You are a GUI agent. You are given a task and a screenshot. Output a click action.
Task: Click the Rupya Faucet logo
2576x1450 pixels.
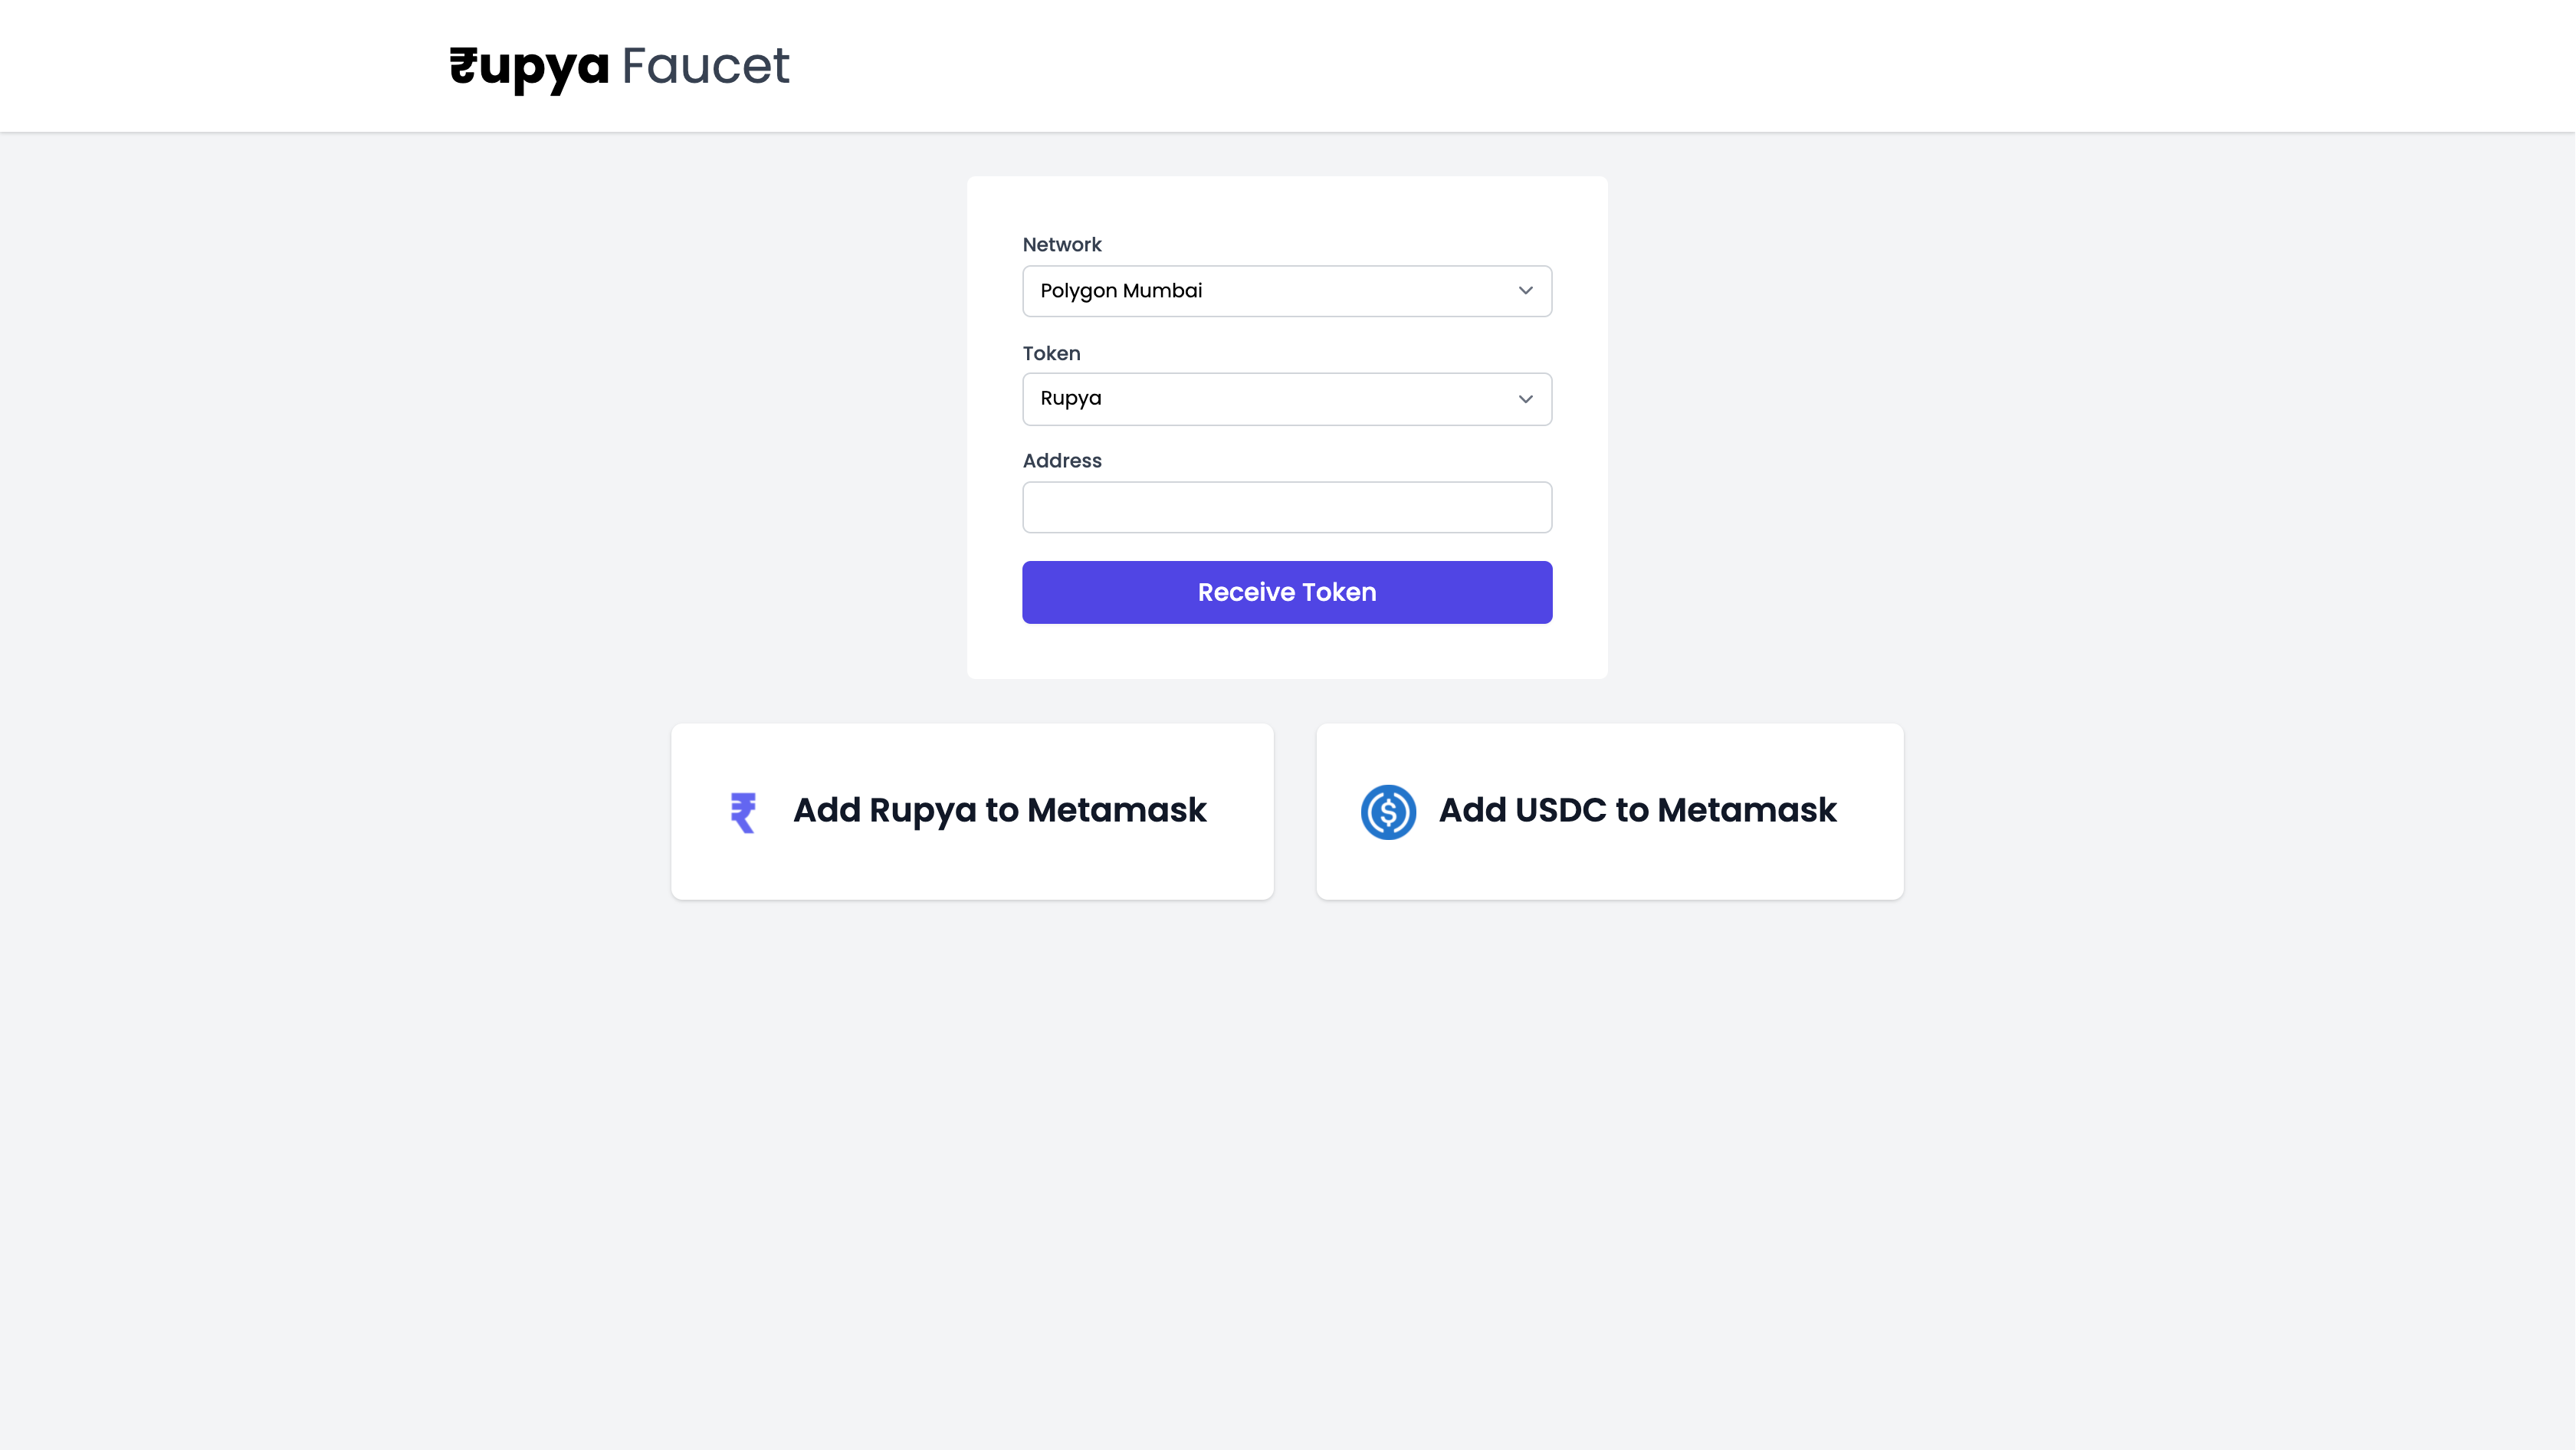(x=618, y=67)
